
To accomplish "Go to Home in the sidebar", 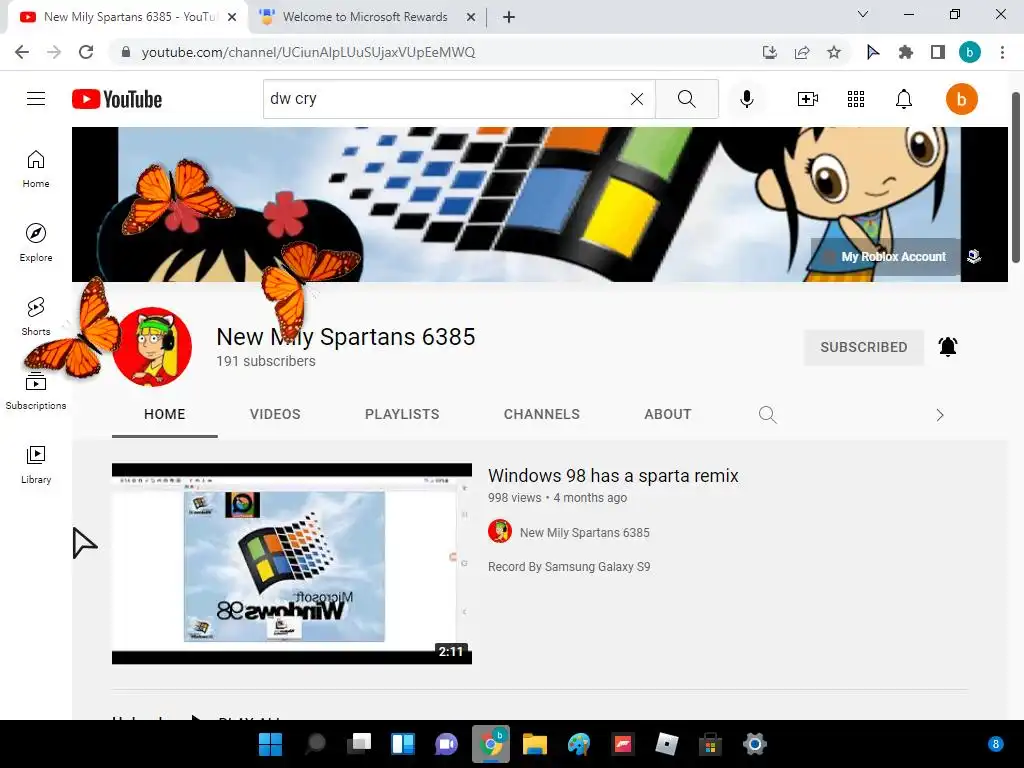I will pyautogui.click(x=36, y=169).
